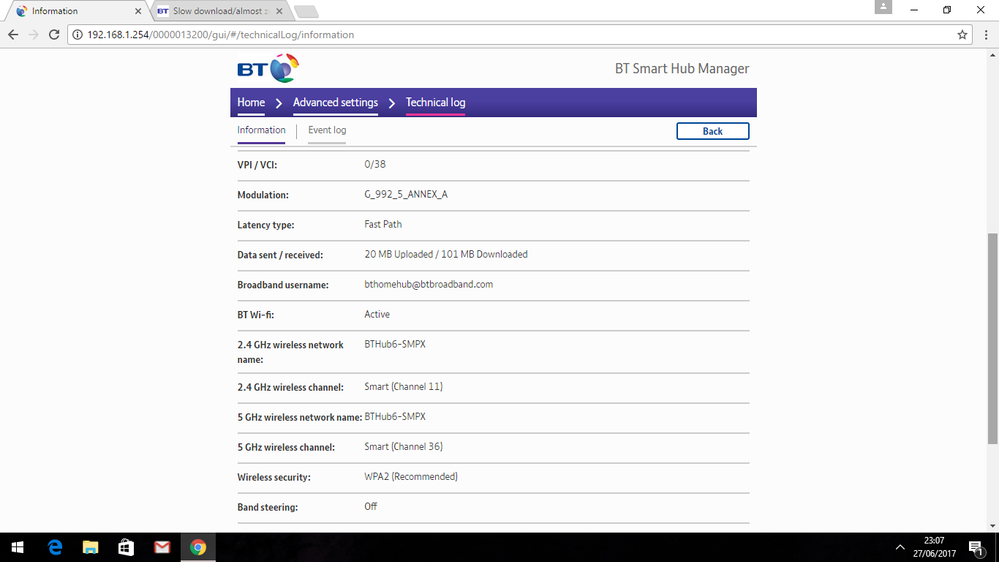The image size is (999, 562).
Task: Select the Information sub-tab
Action: click(261, 130)
